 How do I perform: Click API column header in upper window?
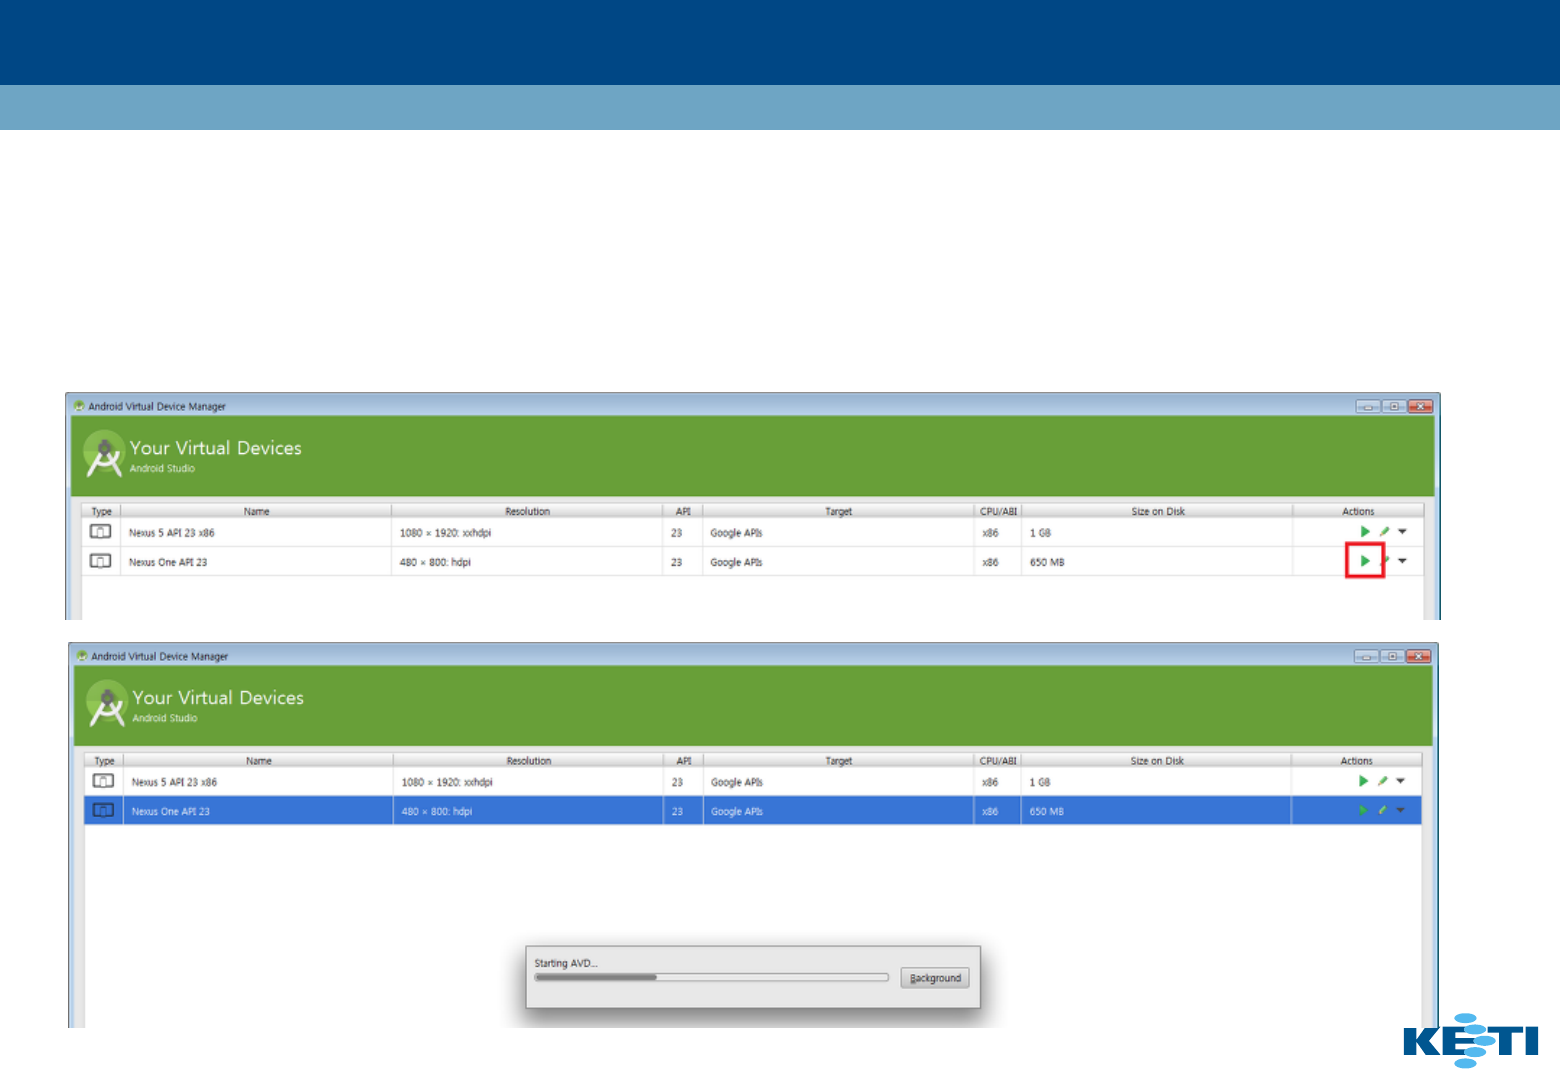[683, 511]
